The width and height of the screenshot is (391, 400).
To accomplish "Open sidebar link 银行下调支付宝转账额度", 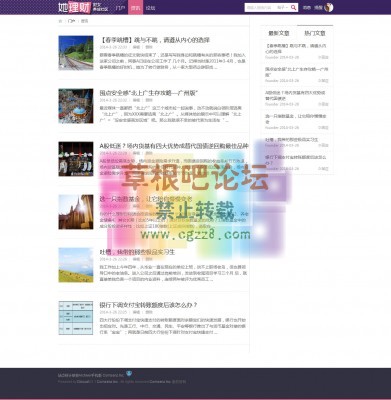I will point(296,160).
